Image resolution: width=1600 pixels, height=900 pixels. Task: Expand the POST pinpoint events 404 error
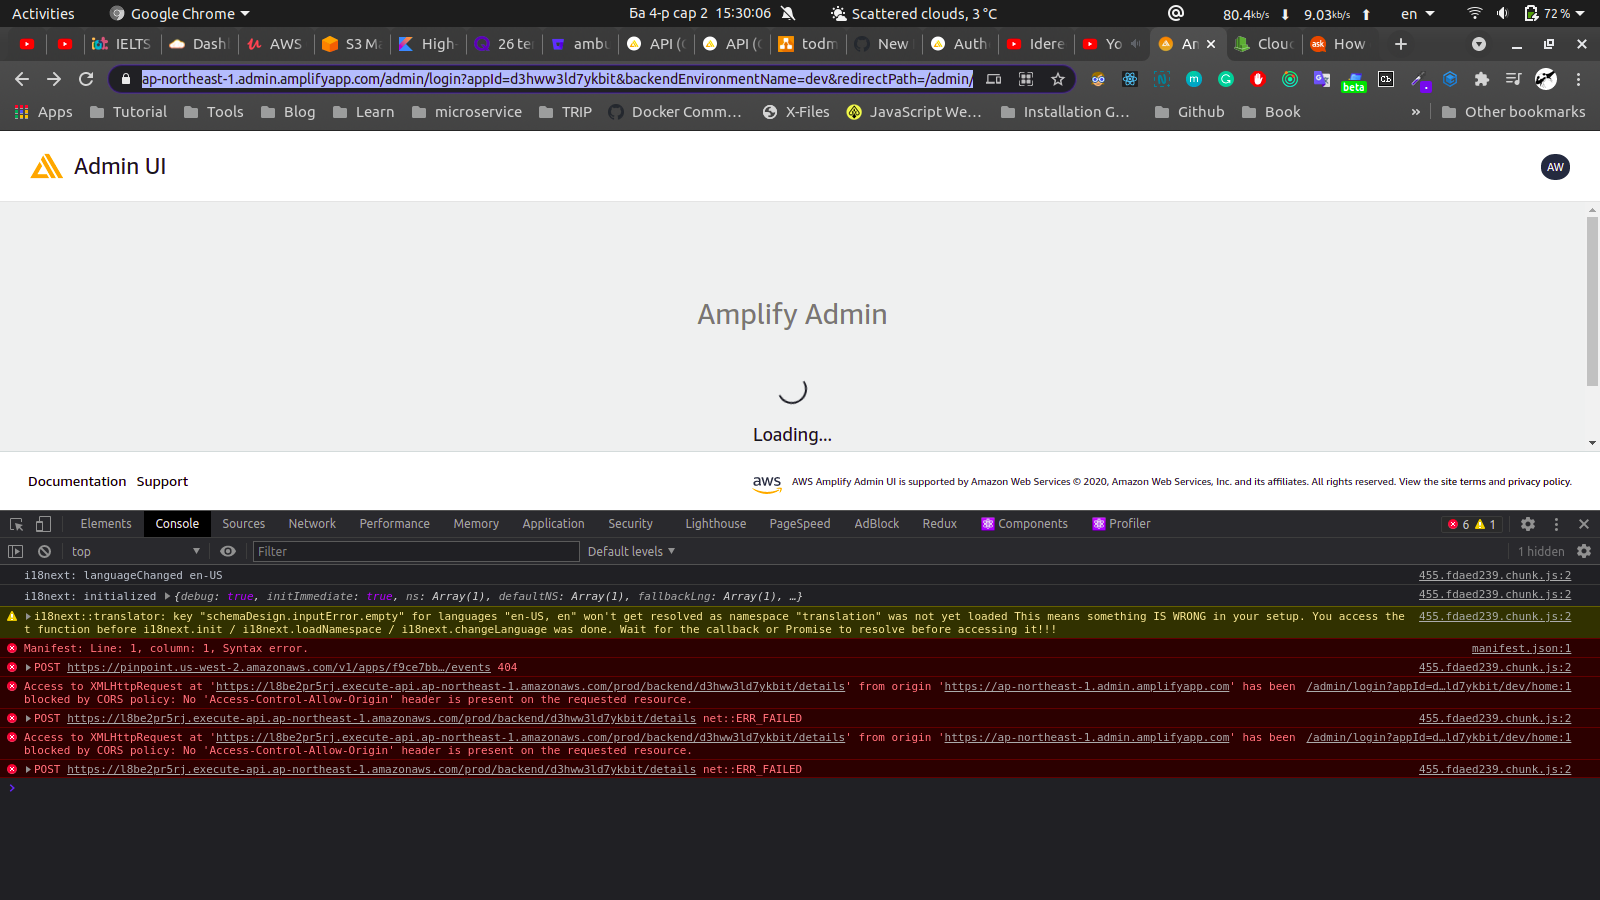[28, 668]
